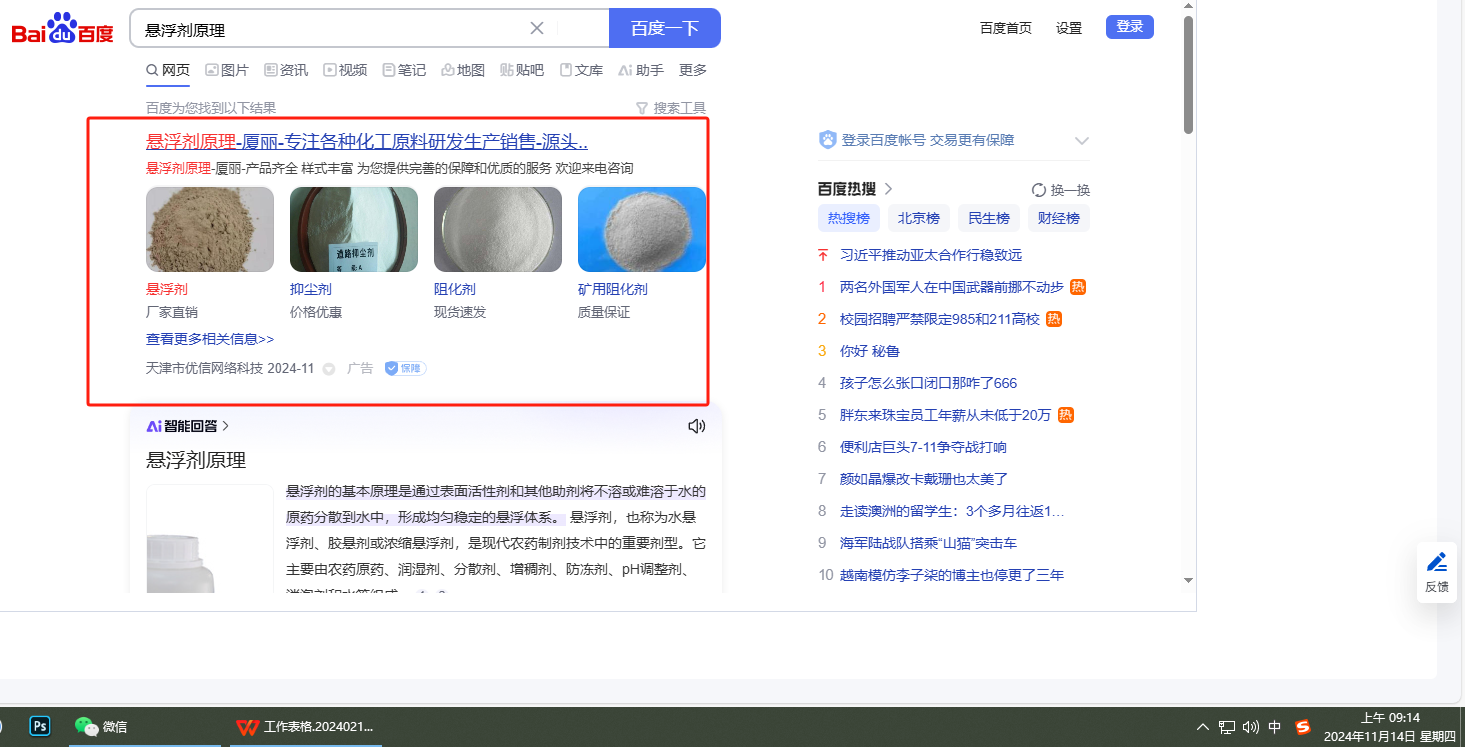1465x747 pixels.
Task: Click 查看更多相关信息>> link
Action: pos(210,339)
